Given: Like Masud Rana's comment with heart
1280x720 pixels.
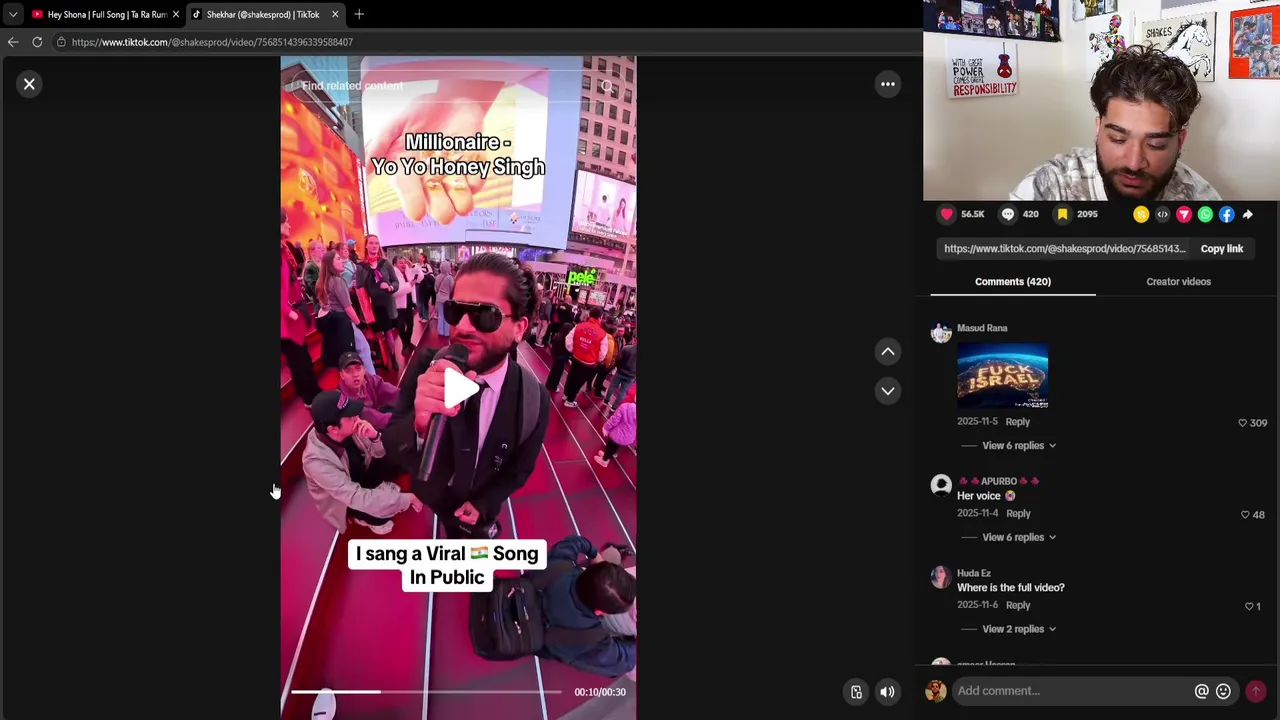Looking at the screenshot, I should tap(1243, 423).
